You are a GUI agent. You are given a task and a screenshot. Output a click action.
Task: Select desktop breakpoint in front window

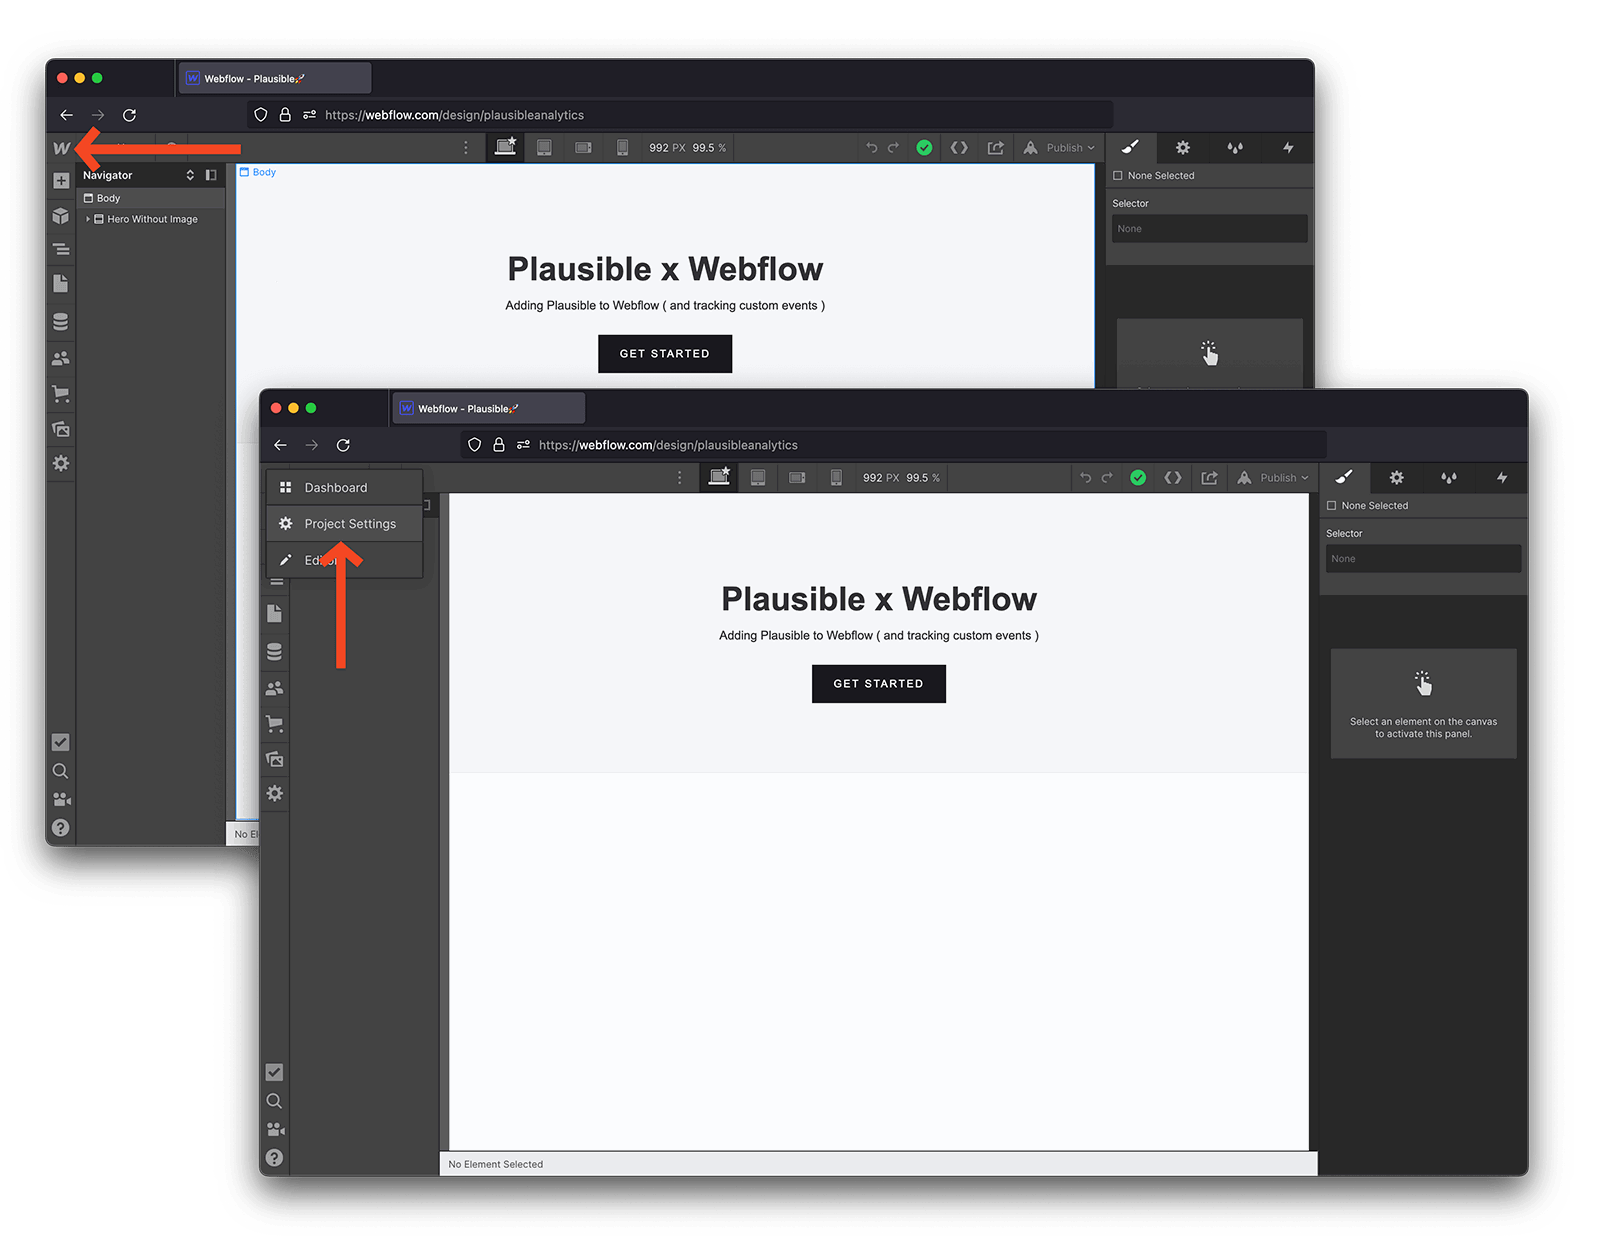click(720, 477)
